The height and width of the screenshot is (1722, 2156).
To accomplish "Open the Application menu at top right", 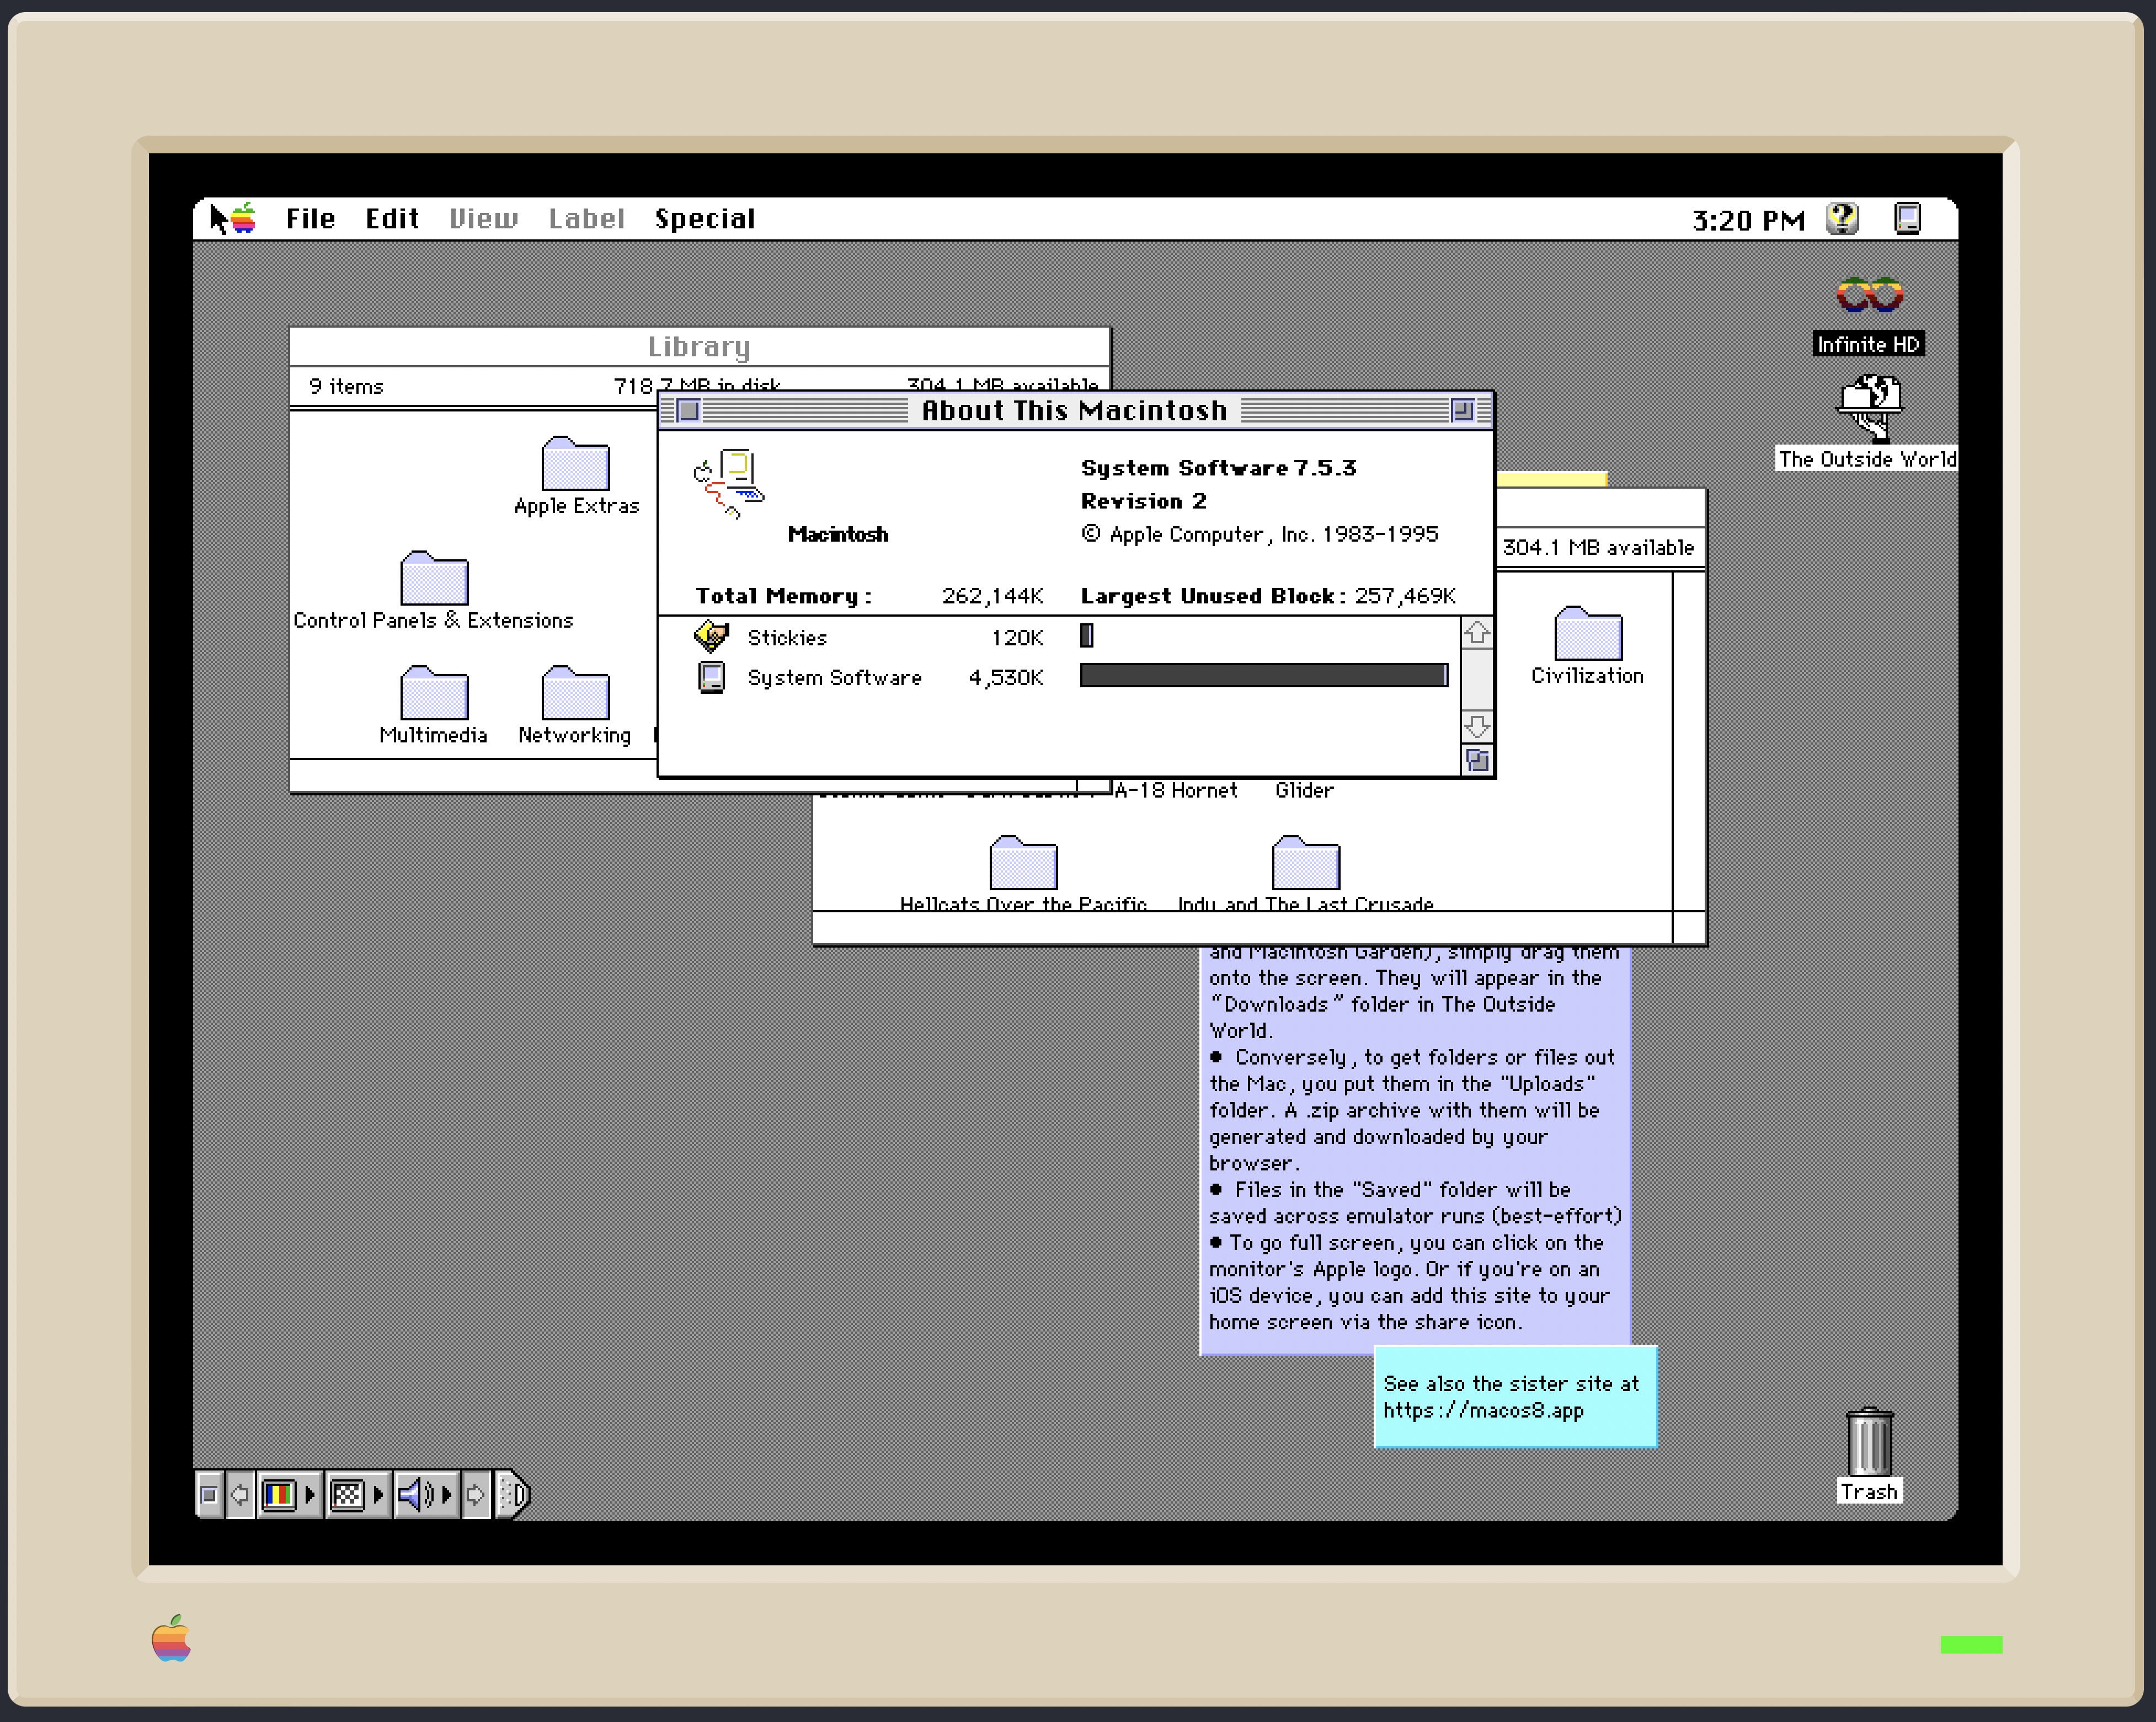I will pos(1907,218).
